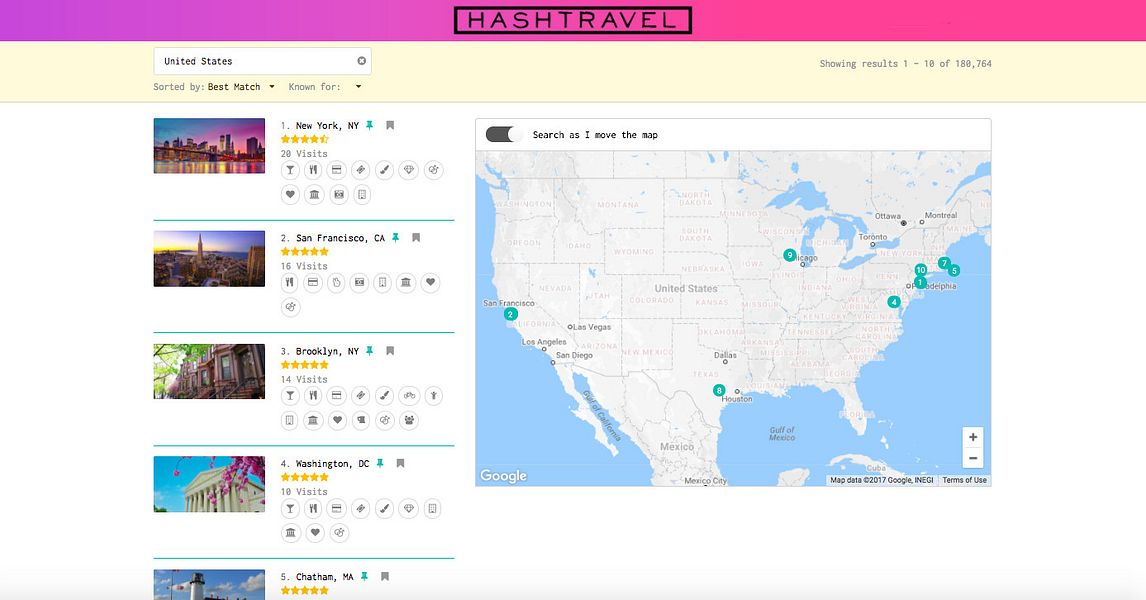
Task: Click the photo frame icon under New York
Action: coord(338,194)
